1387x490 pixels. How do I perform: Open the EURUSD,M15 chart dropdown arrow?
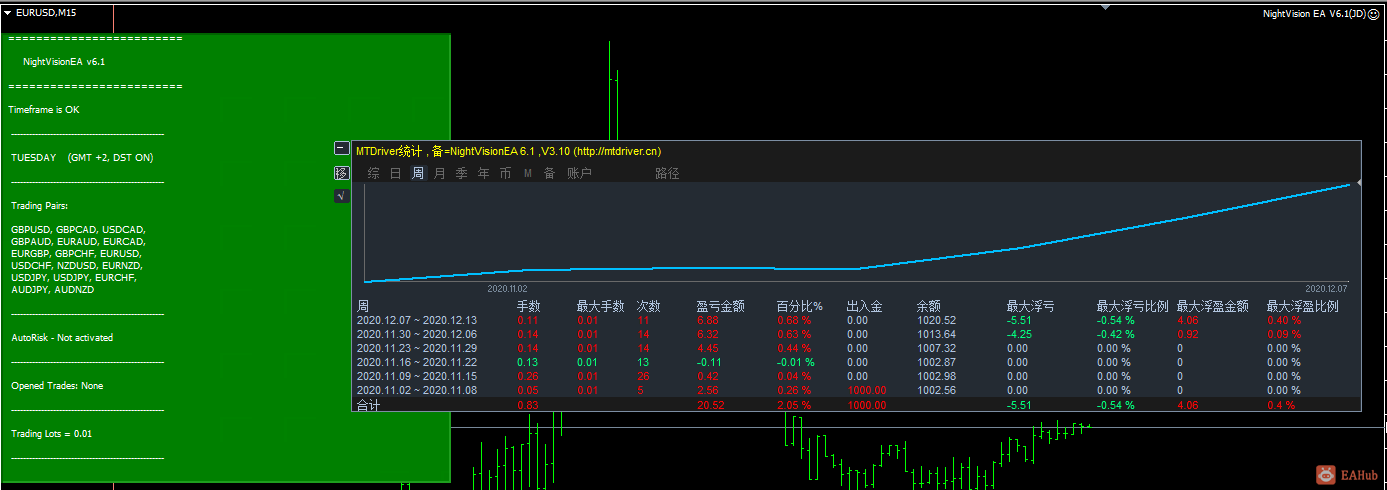coord(7,13)
